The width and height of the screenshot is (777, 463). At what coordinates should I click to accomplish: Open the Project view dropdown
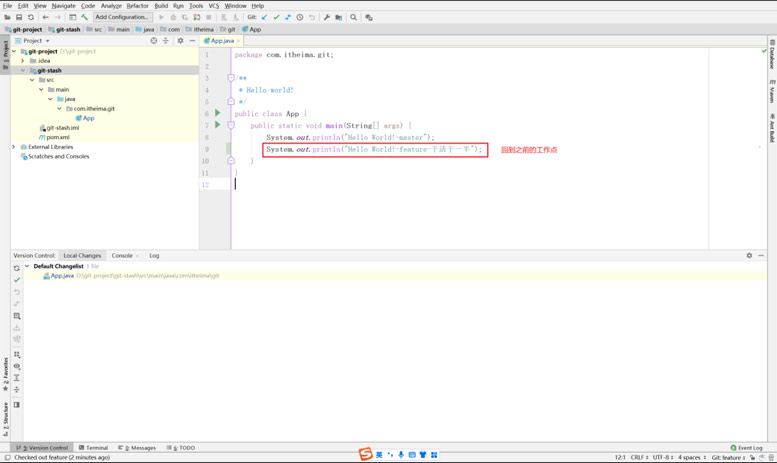(33, 41)
